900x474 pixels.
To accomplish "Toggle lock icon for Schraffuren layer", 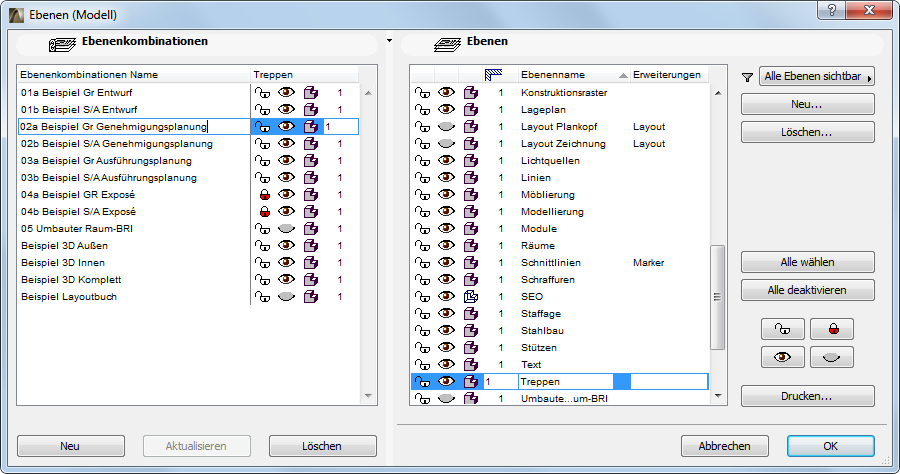I will pos(422,279).
